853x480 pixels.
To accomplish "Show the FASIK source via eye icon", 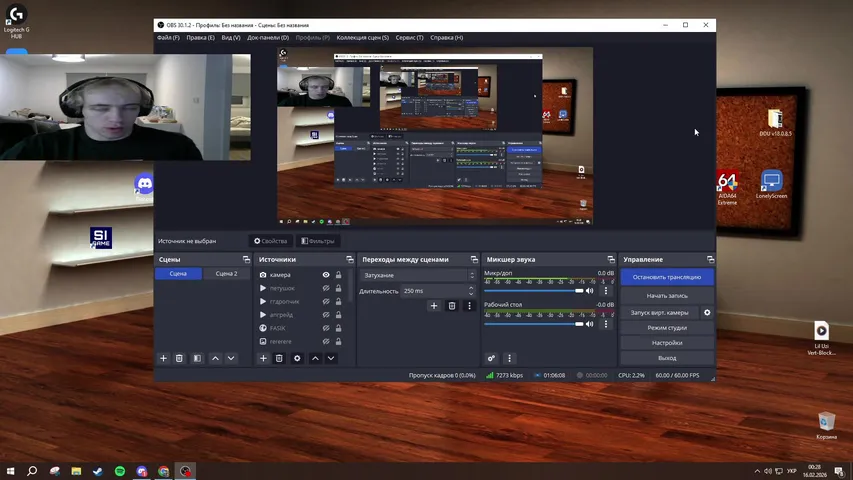I will 326,328.
